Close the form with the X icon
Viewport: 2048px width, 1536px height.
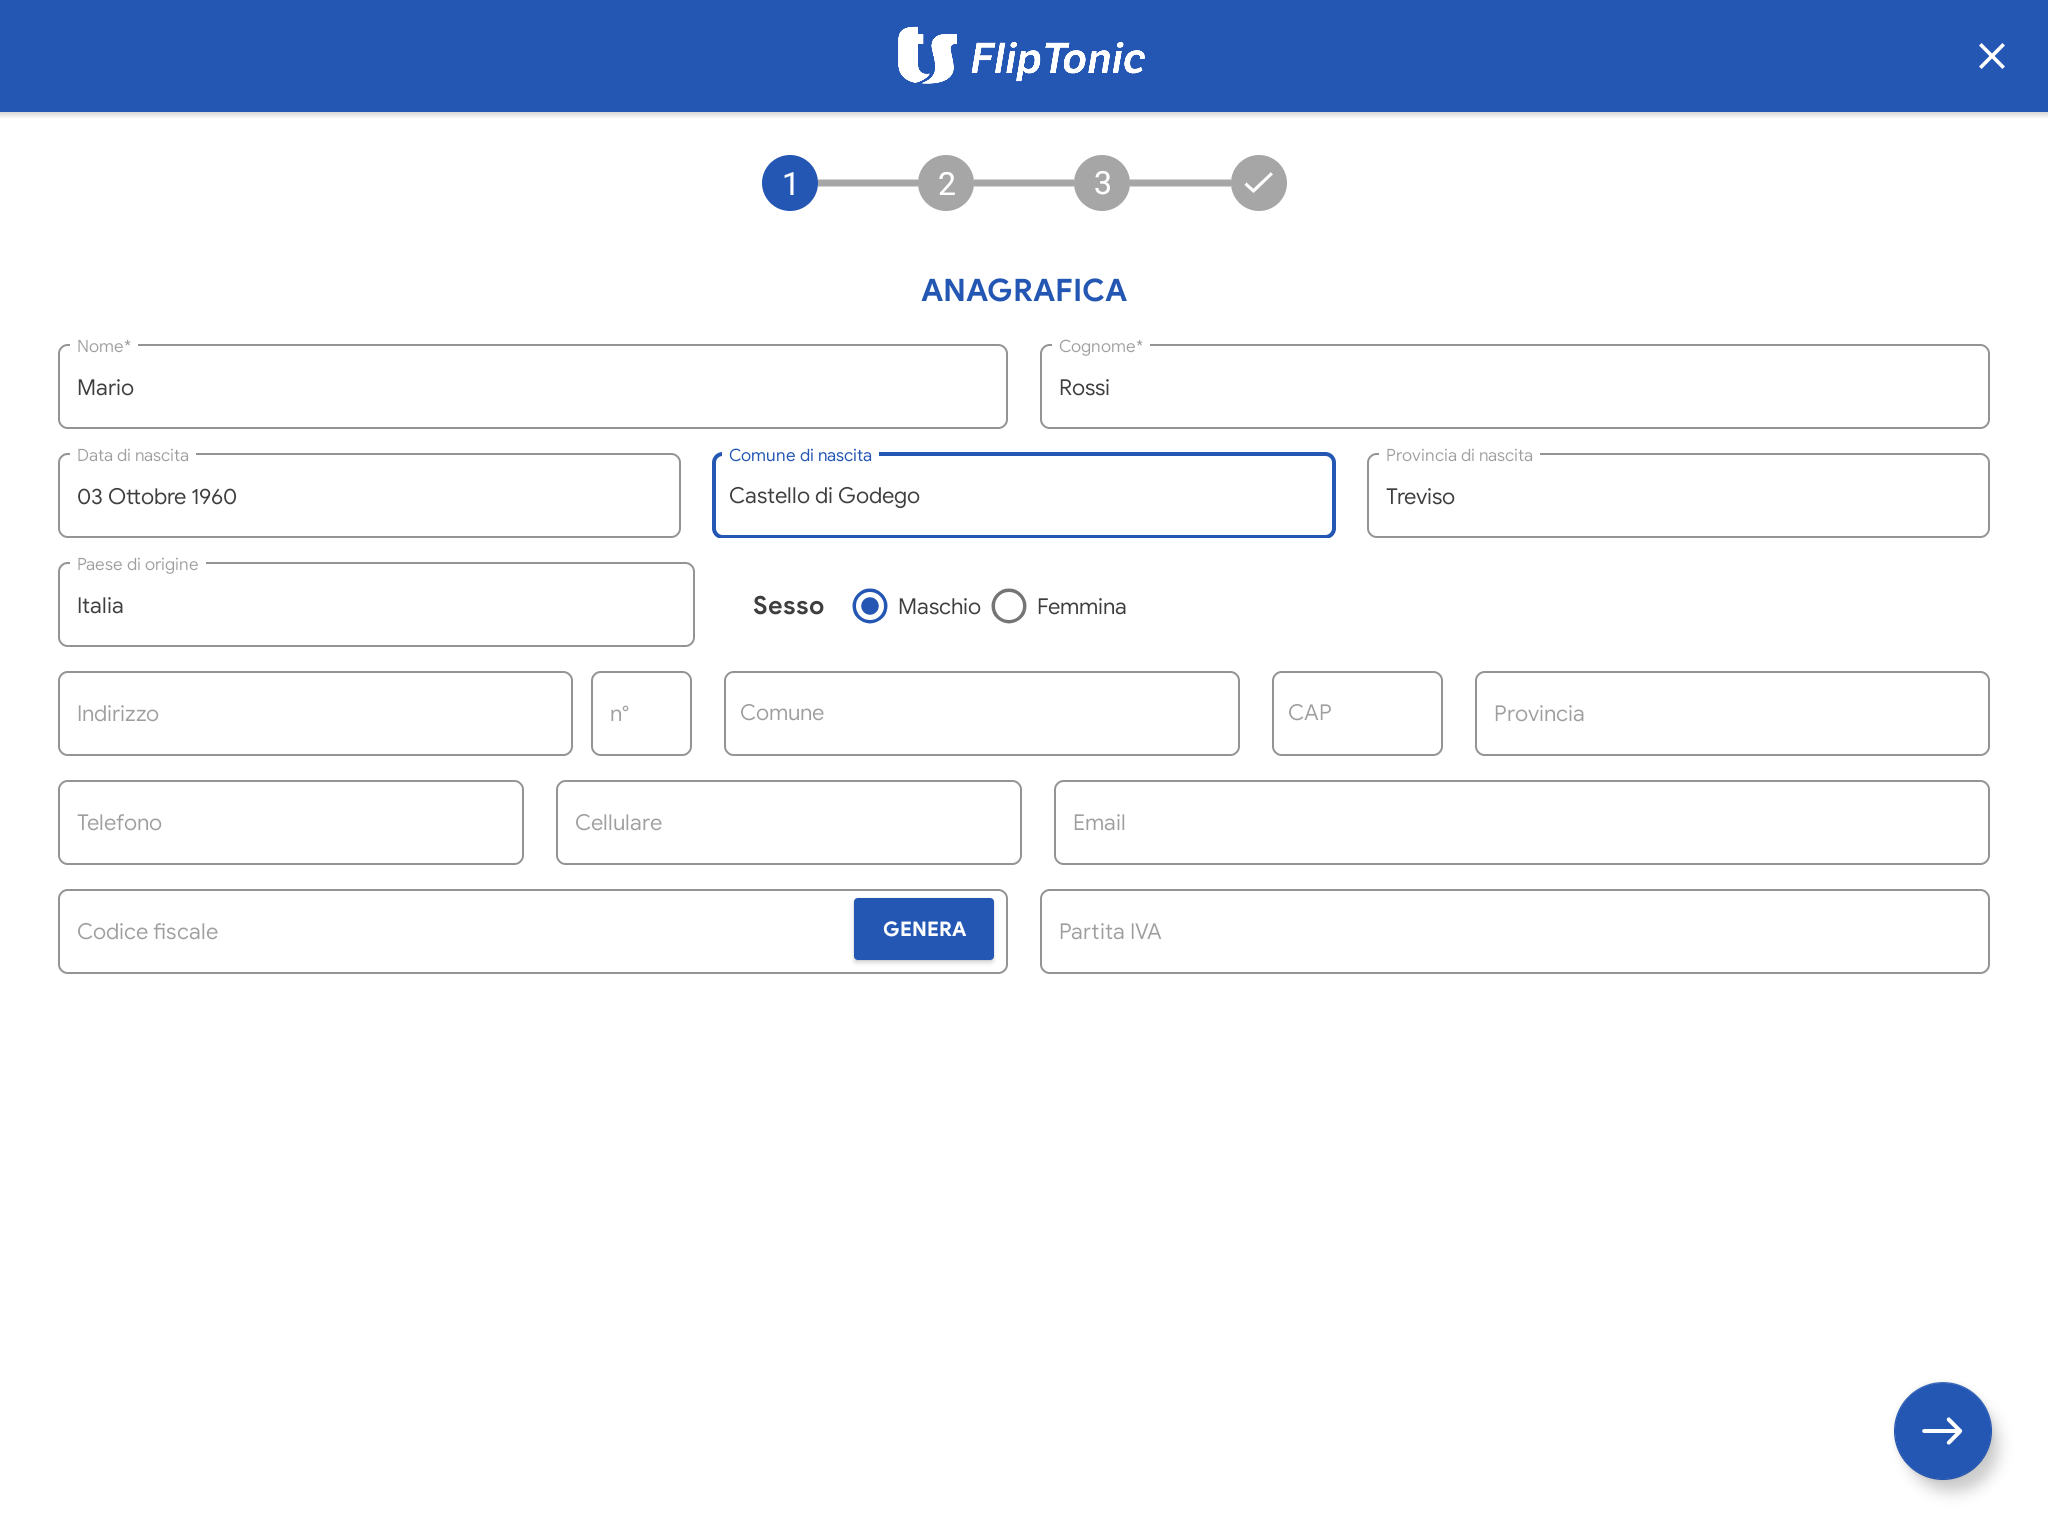tap(1991, 56)
